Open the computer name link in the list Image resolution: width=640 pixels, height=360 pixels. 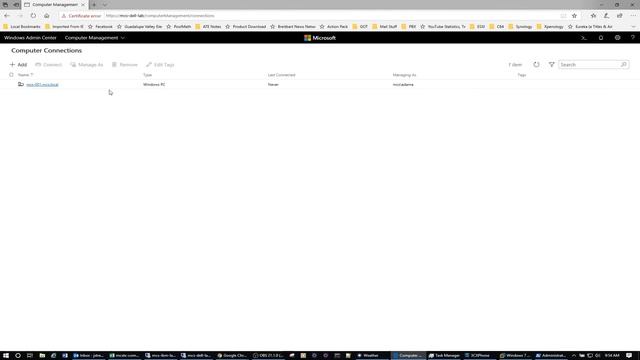point(42,84)
